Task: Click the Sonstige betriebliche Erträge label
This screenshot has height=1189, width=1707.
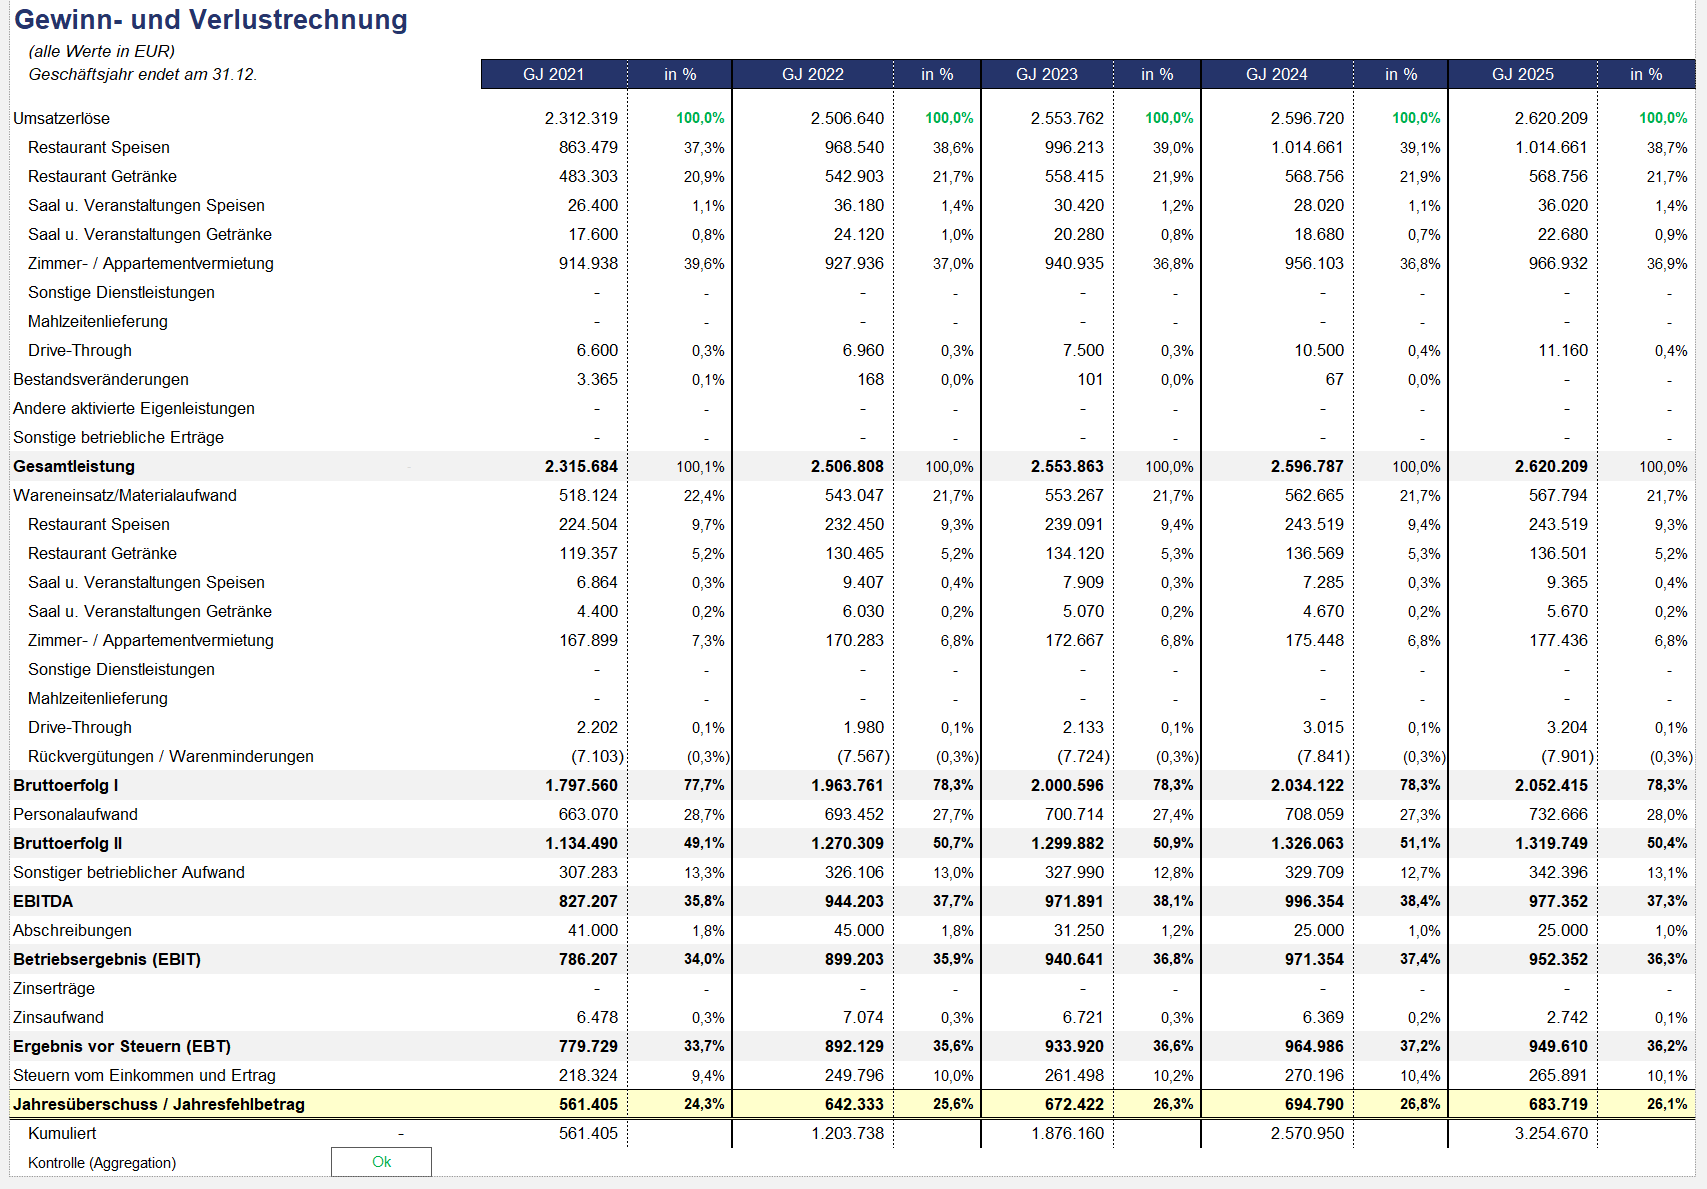Action: coord(118,437)
